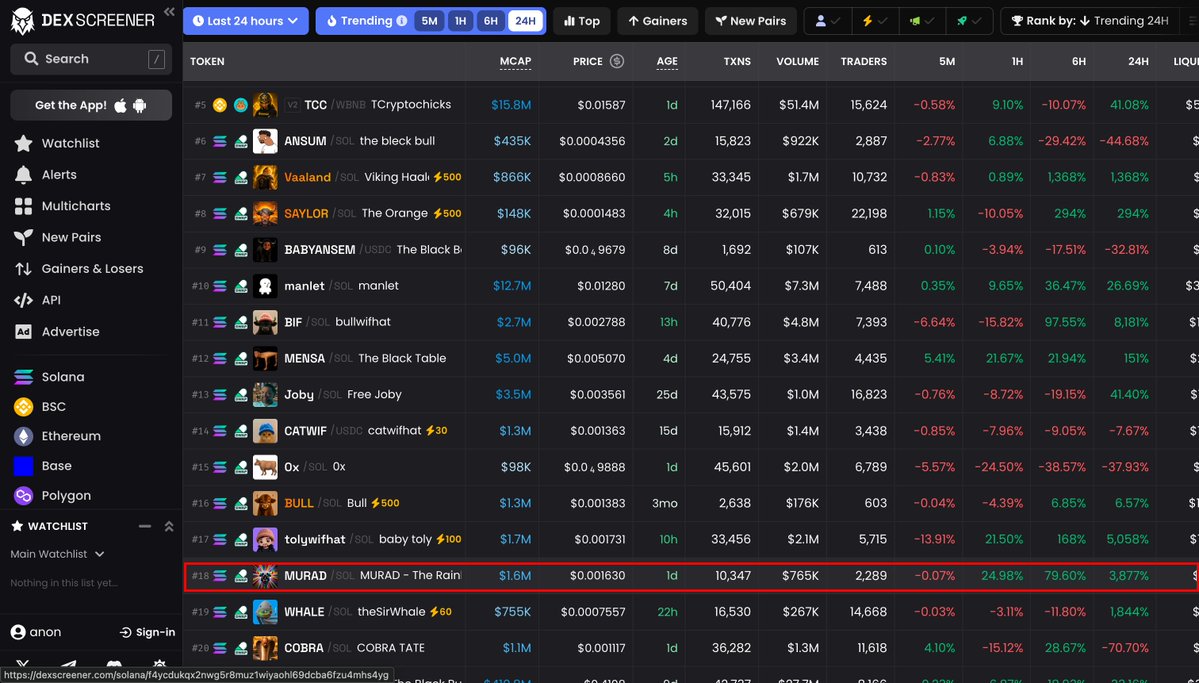Click the $15.8M market cap value
This screenshot has height=683, width=1199.
point(512,105)
